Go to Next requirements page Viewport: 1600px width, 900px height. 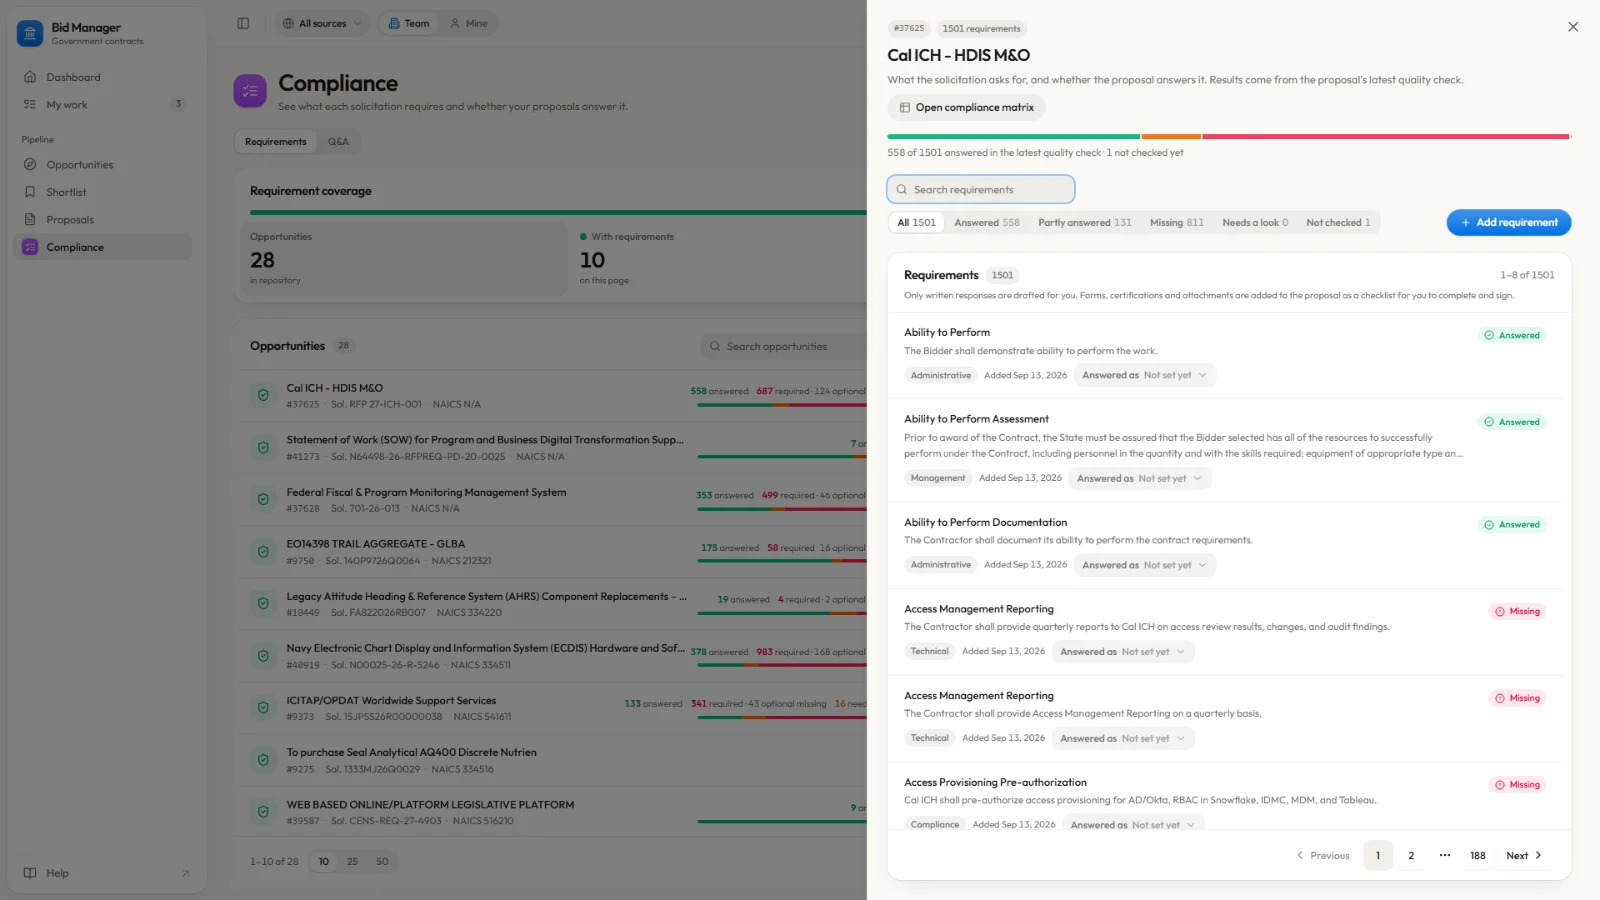(x=1524, y=855)
